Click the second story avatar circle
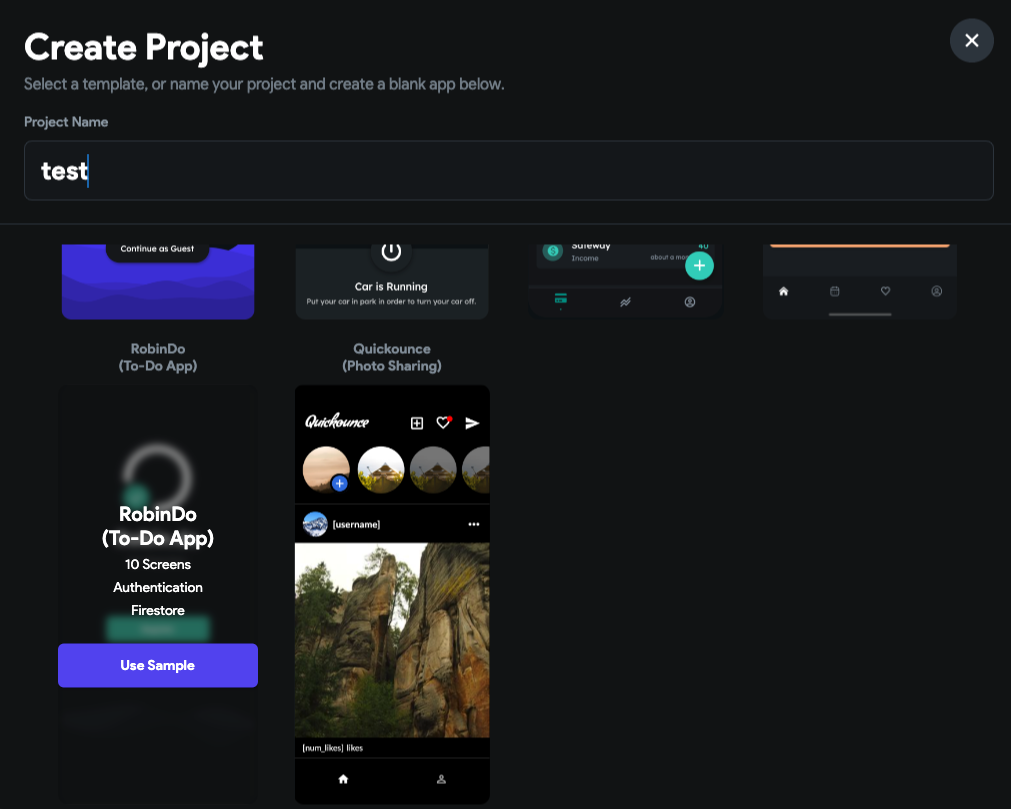Image resolution: width=1011 pixels, height=809 pixels. click(x=380, y=470)
